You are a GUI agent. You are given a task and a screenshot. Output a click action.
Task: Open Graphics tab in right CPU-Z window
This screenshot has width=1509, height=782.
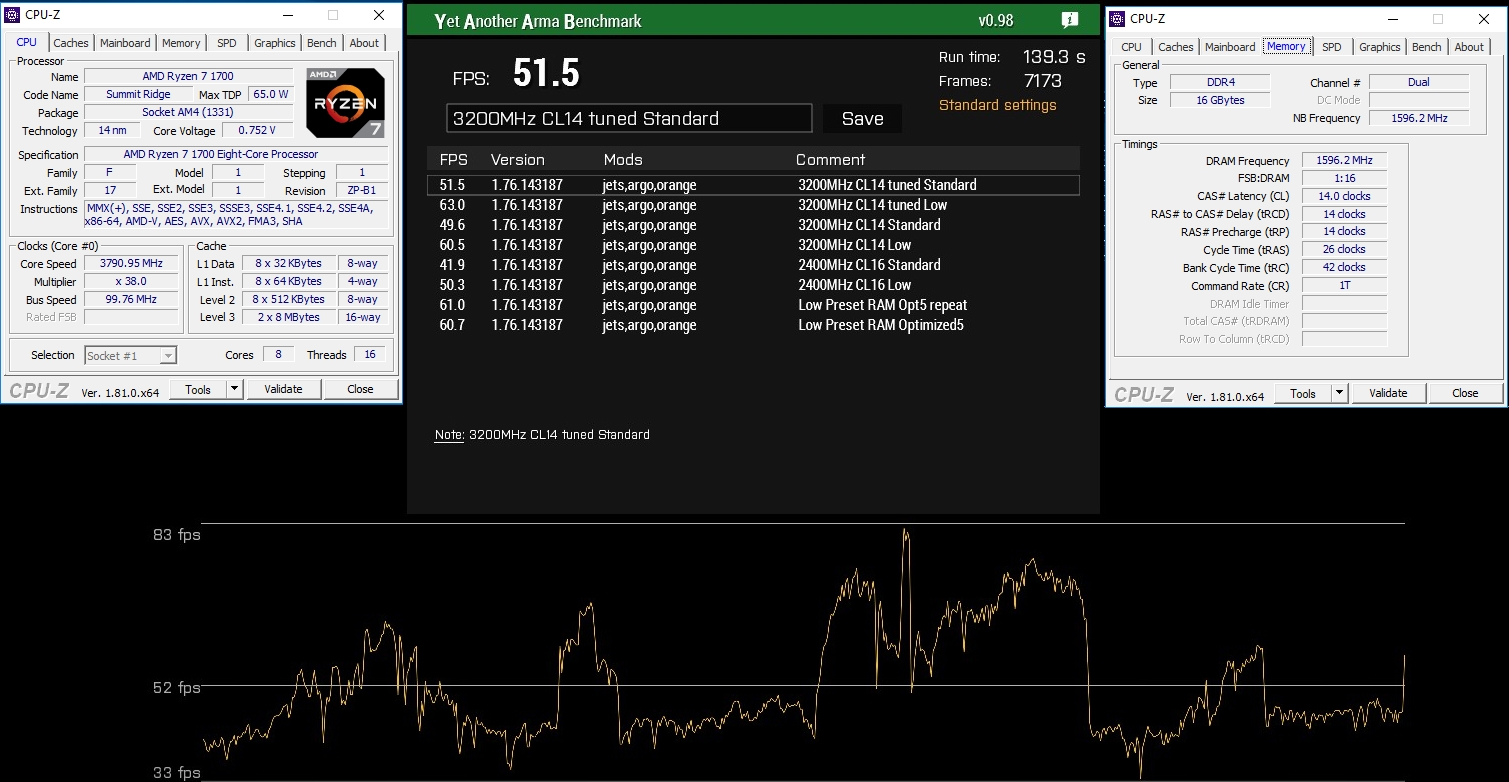pos(1379,47)
